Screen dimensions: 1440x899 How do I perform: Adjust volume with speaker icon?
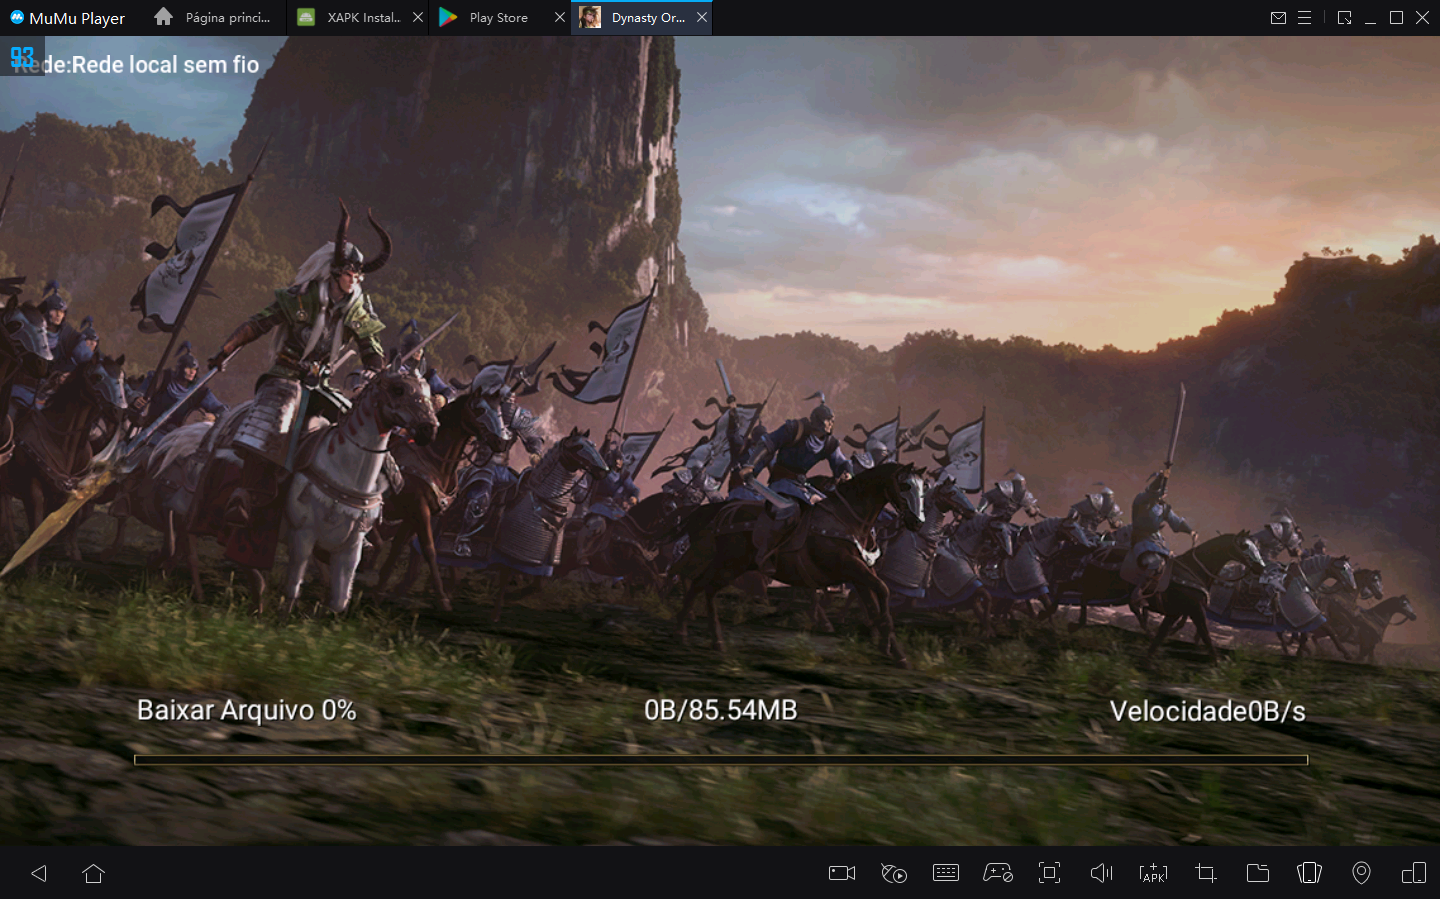1101,873
